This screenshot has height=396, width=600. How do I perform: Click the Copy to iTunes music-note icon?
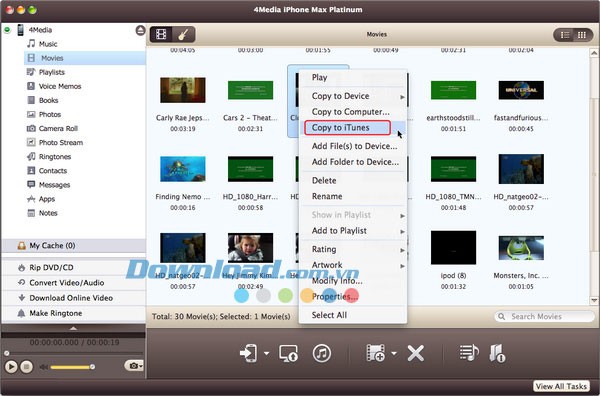click(x=322, y=353)
